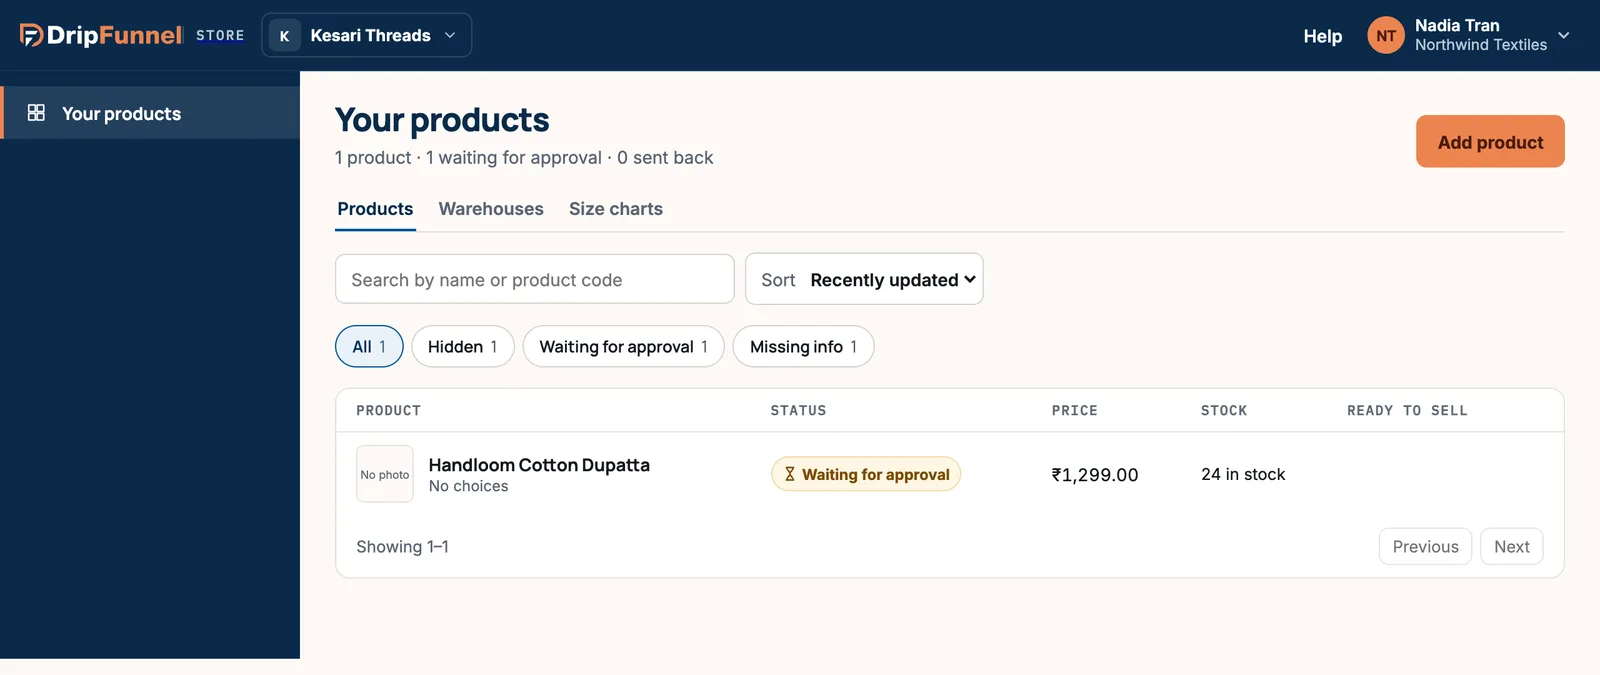This screenshot has width=1600, height=675.
Task: Open the Help link
Action: 1322,36
